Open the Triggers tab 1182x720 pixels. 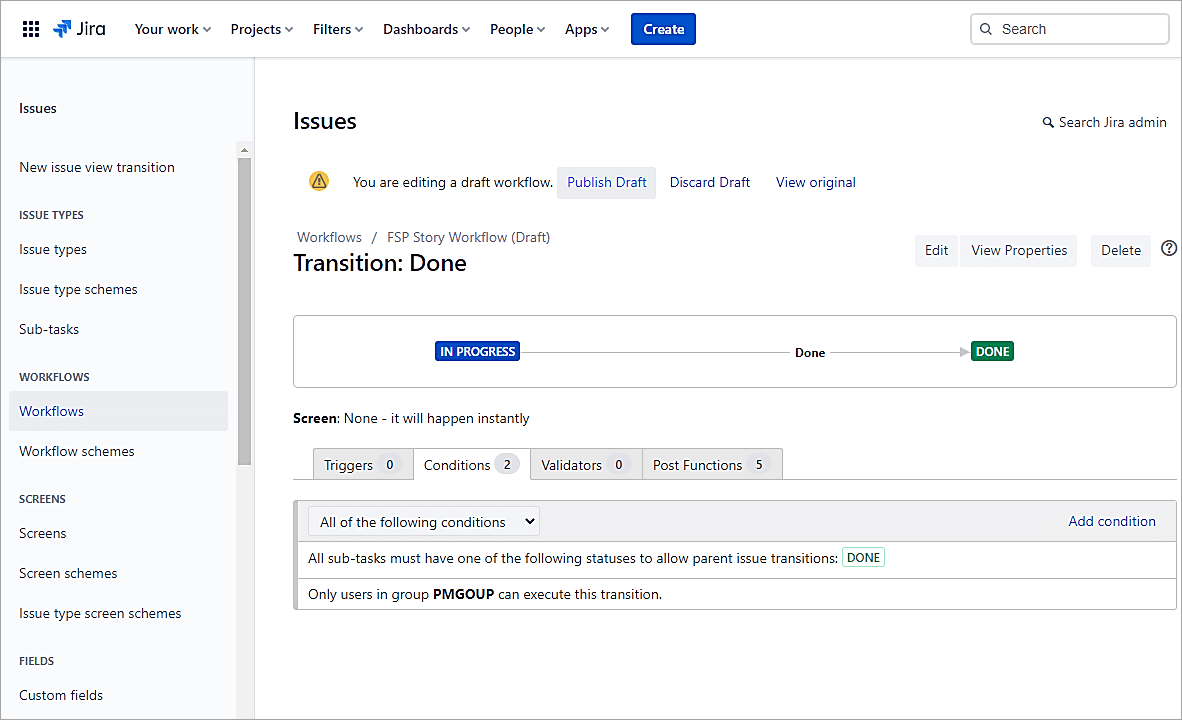pyautogui.click(x=362, y=465)
